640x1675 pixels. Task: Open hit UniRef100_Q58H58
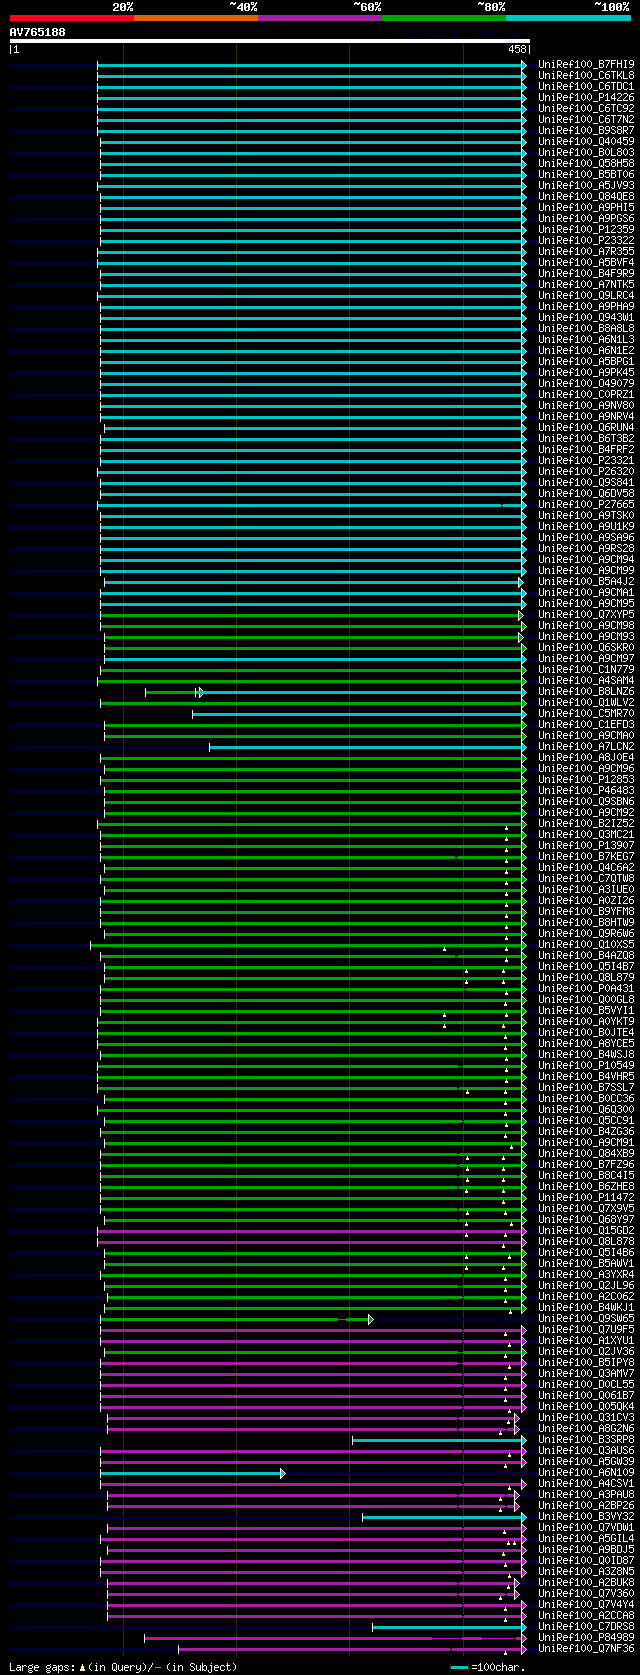pyautogui.click(x=586, y=163)
